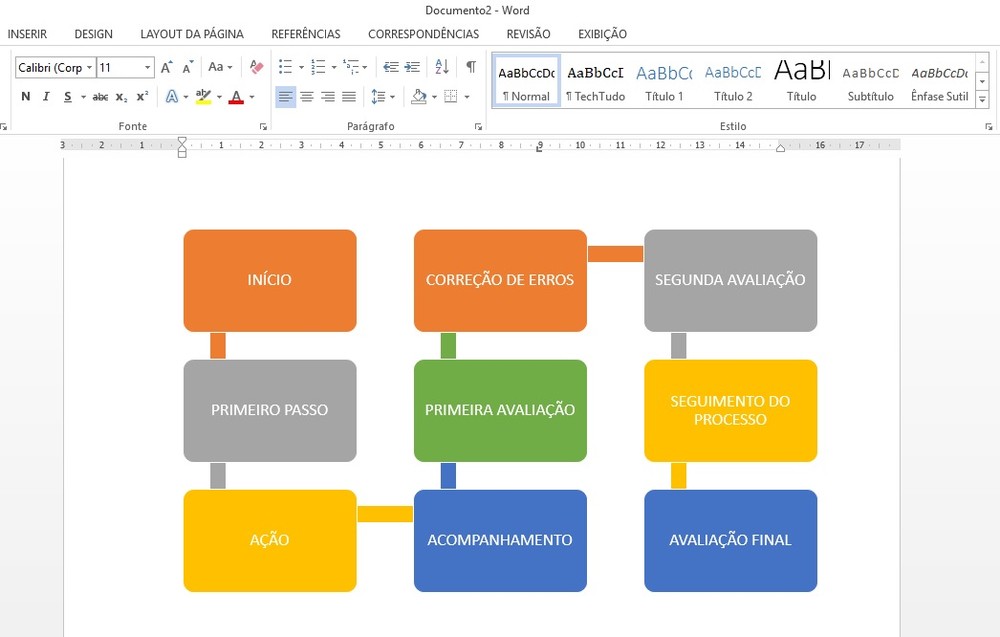Apply the bulleted list
The height and width of the screenshot is (637, 1000).
284,66
